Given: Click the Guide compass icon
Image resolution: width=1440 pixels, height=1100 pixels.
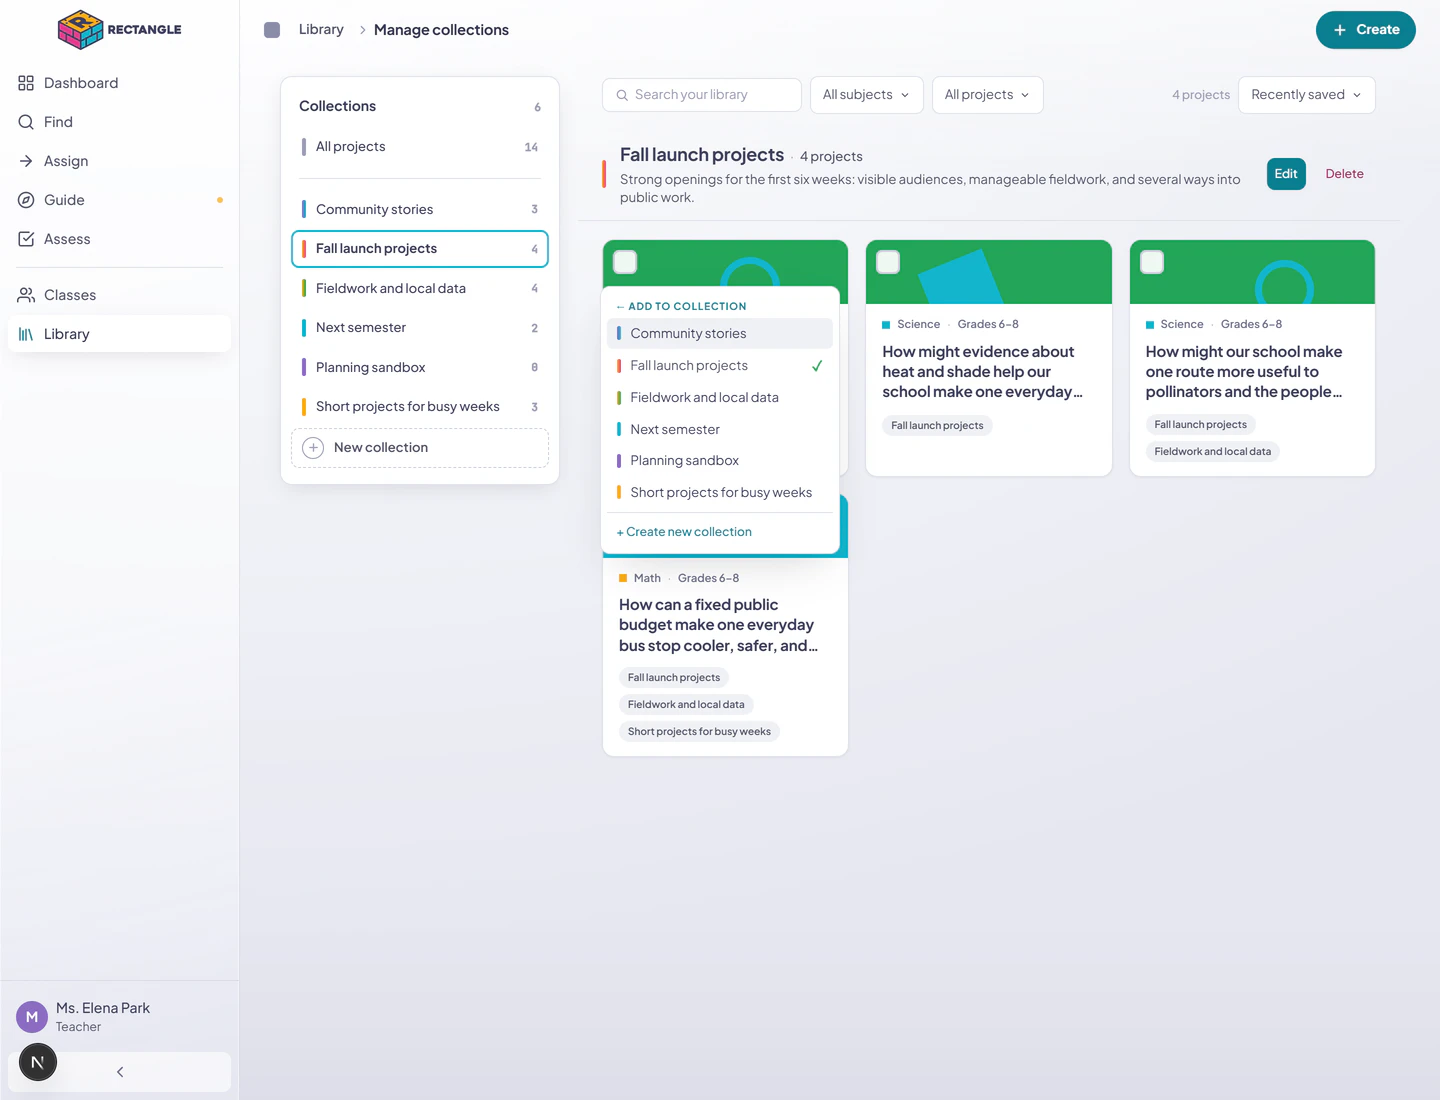Looking at the screenshot, I should [26, 200].
